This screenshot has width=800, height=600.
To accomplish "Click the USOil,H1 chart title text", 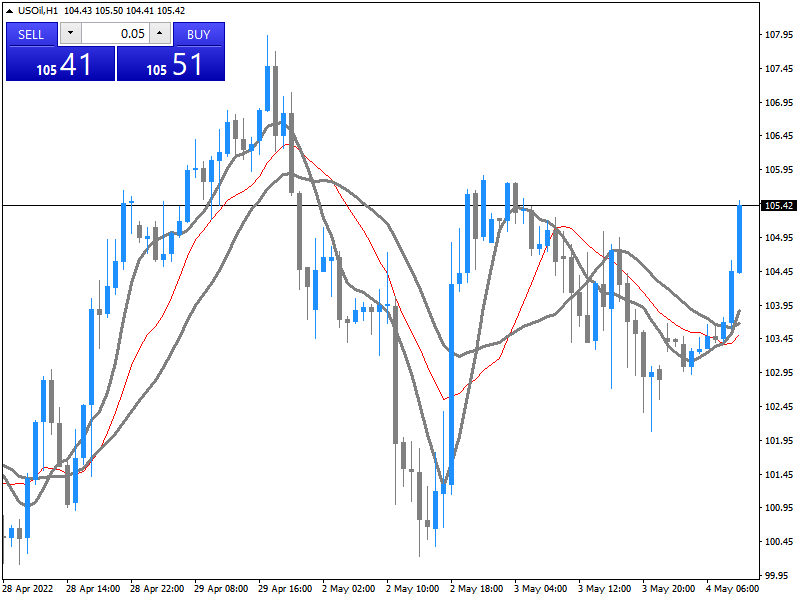I will pos(38,10).
